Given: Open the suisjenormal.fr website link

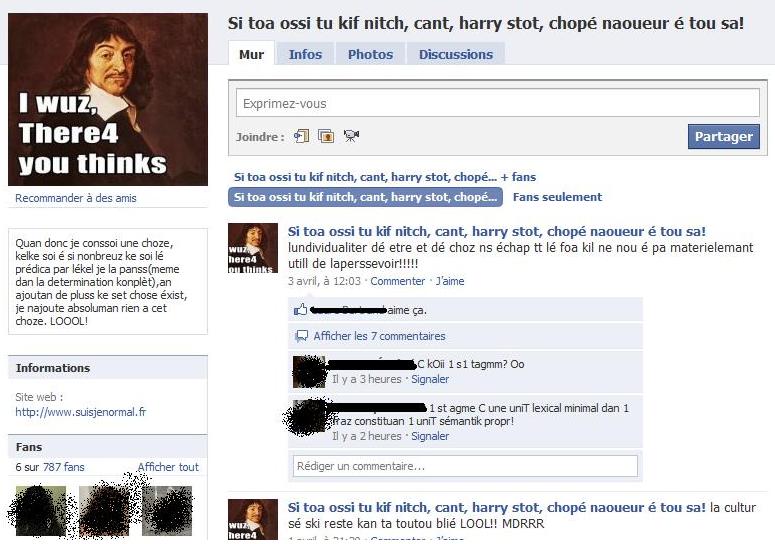Looking at the screenshot, I should pyautogui.click(x=81, y=412).
